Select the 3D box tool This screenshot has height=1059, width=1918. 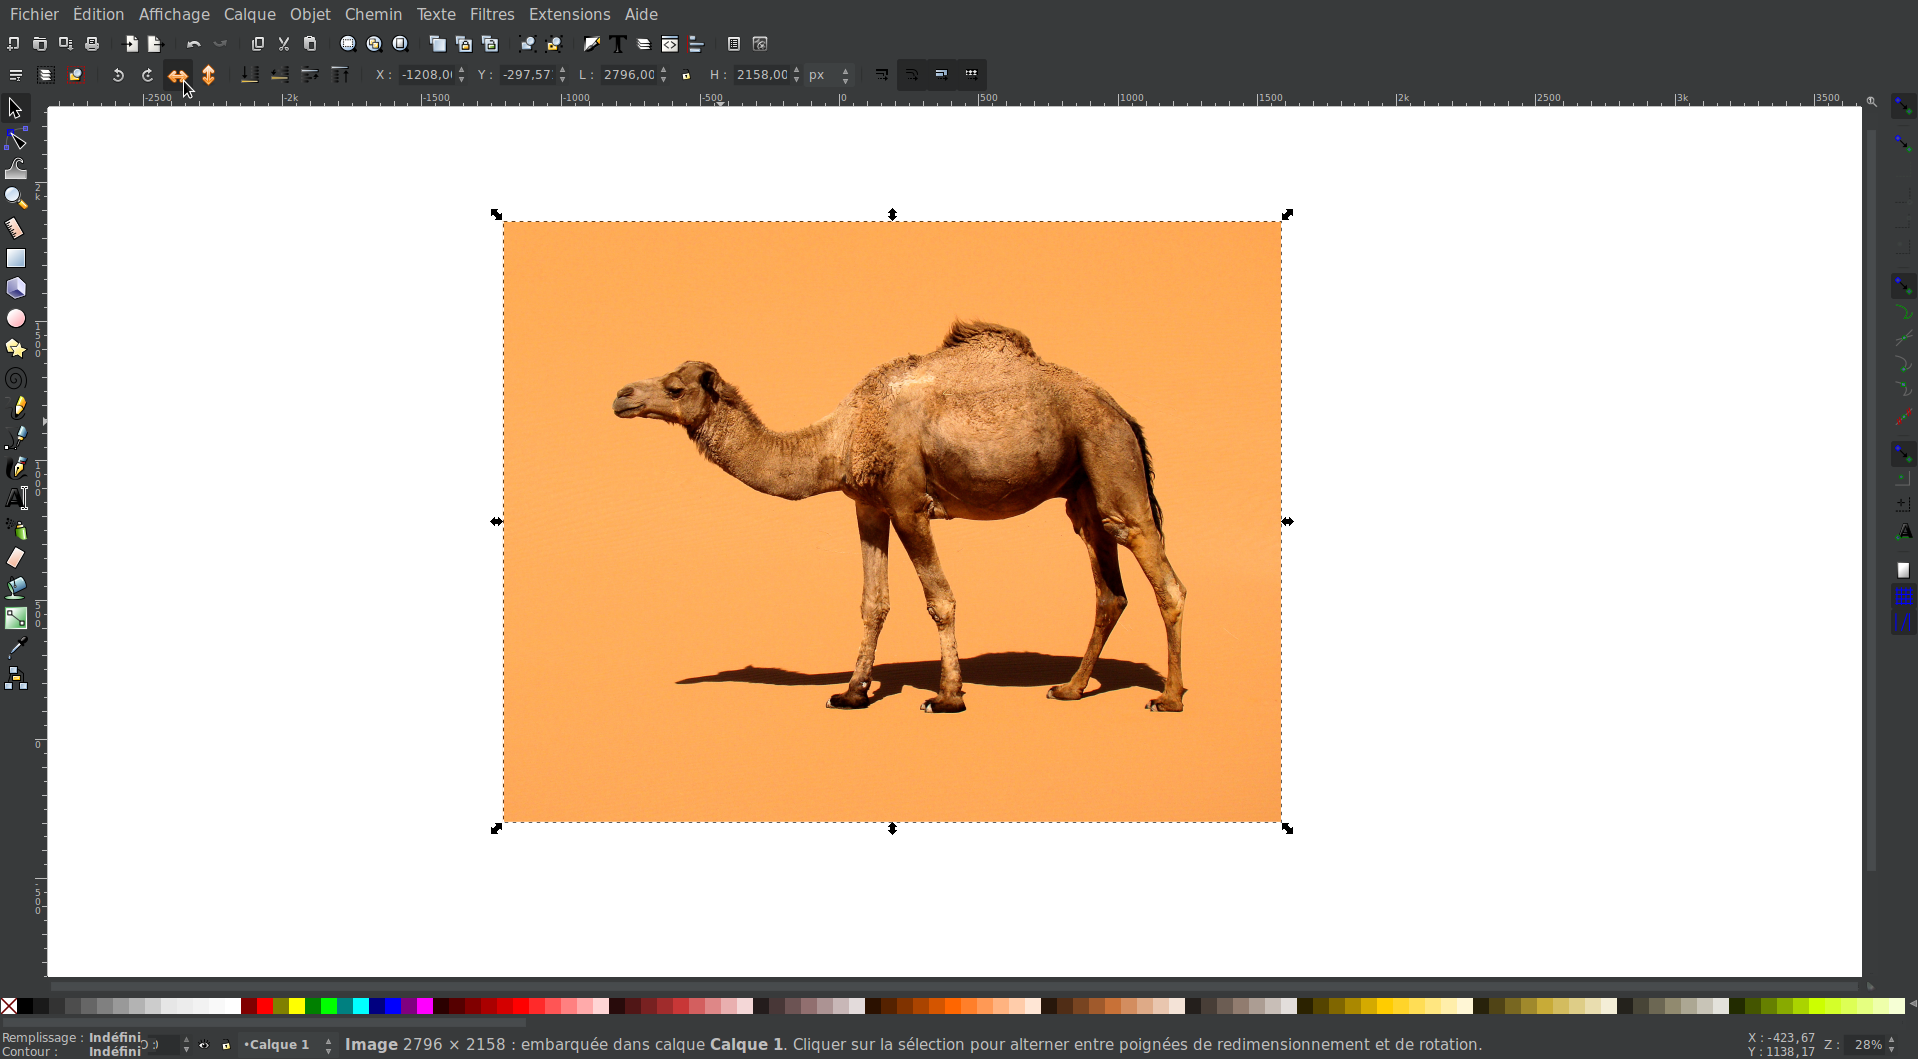[x=16, y=289]
